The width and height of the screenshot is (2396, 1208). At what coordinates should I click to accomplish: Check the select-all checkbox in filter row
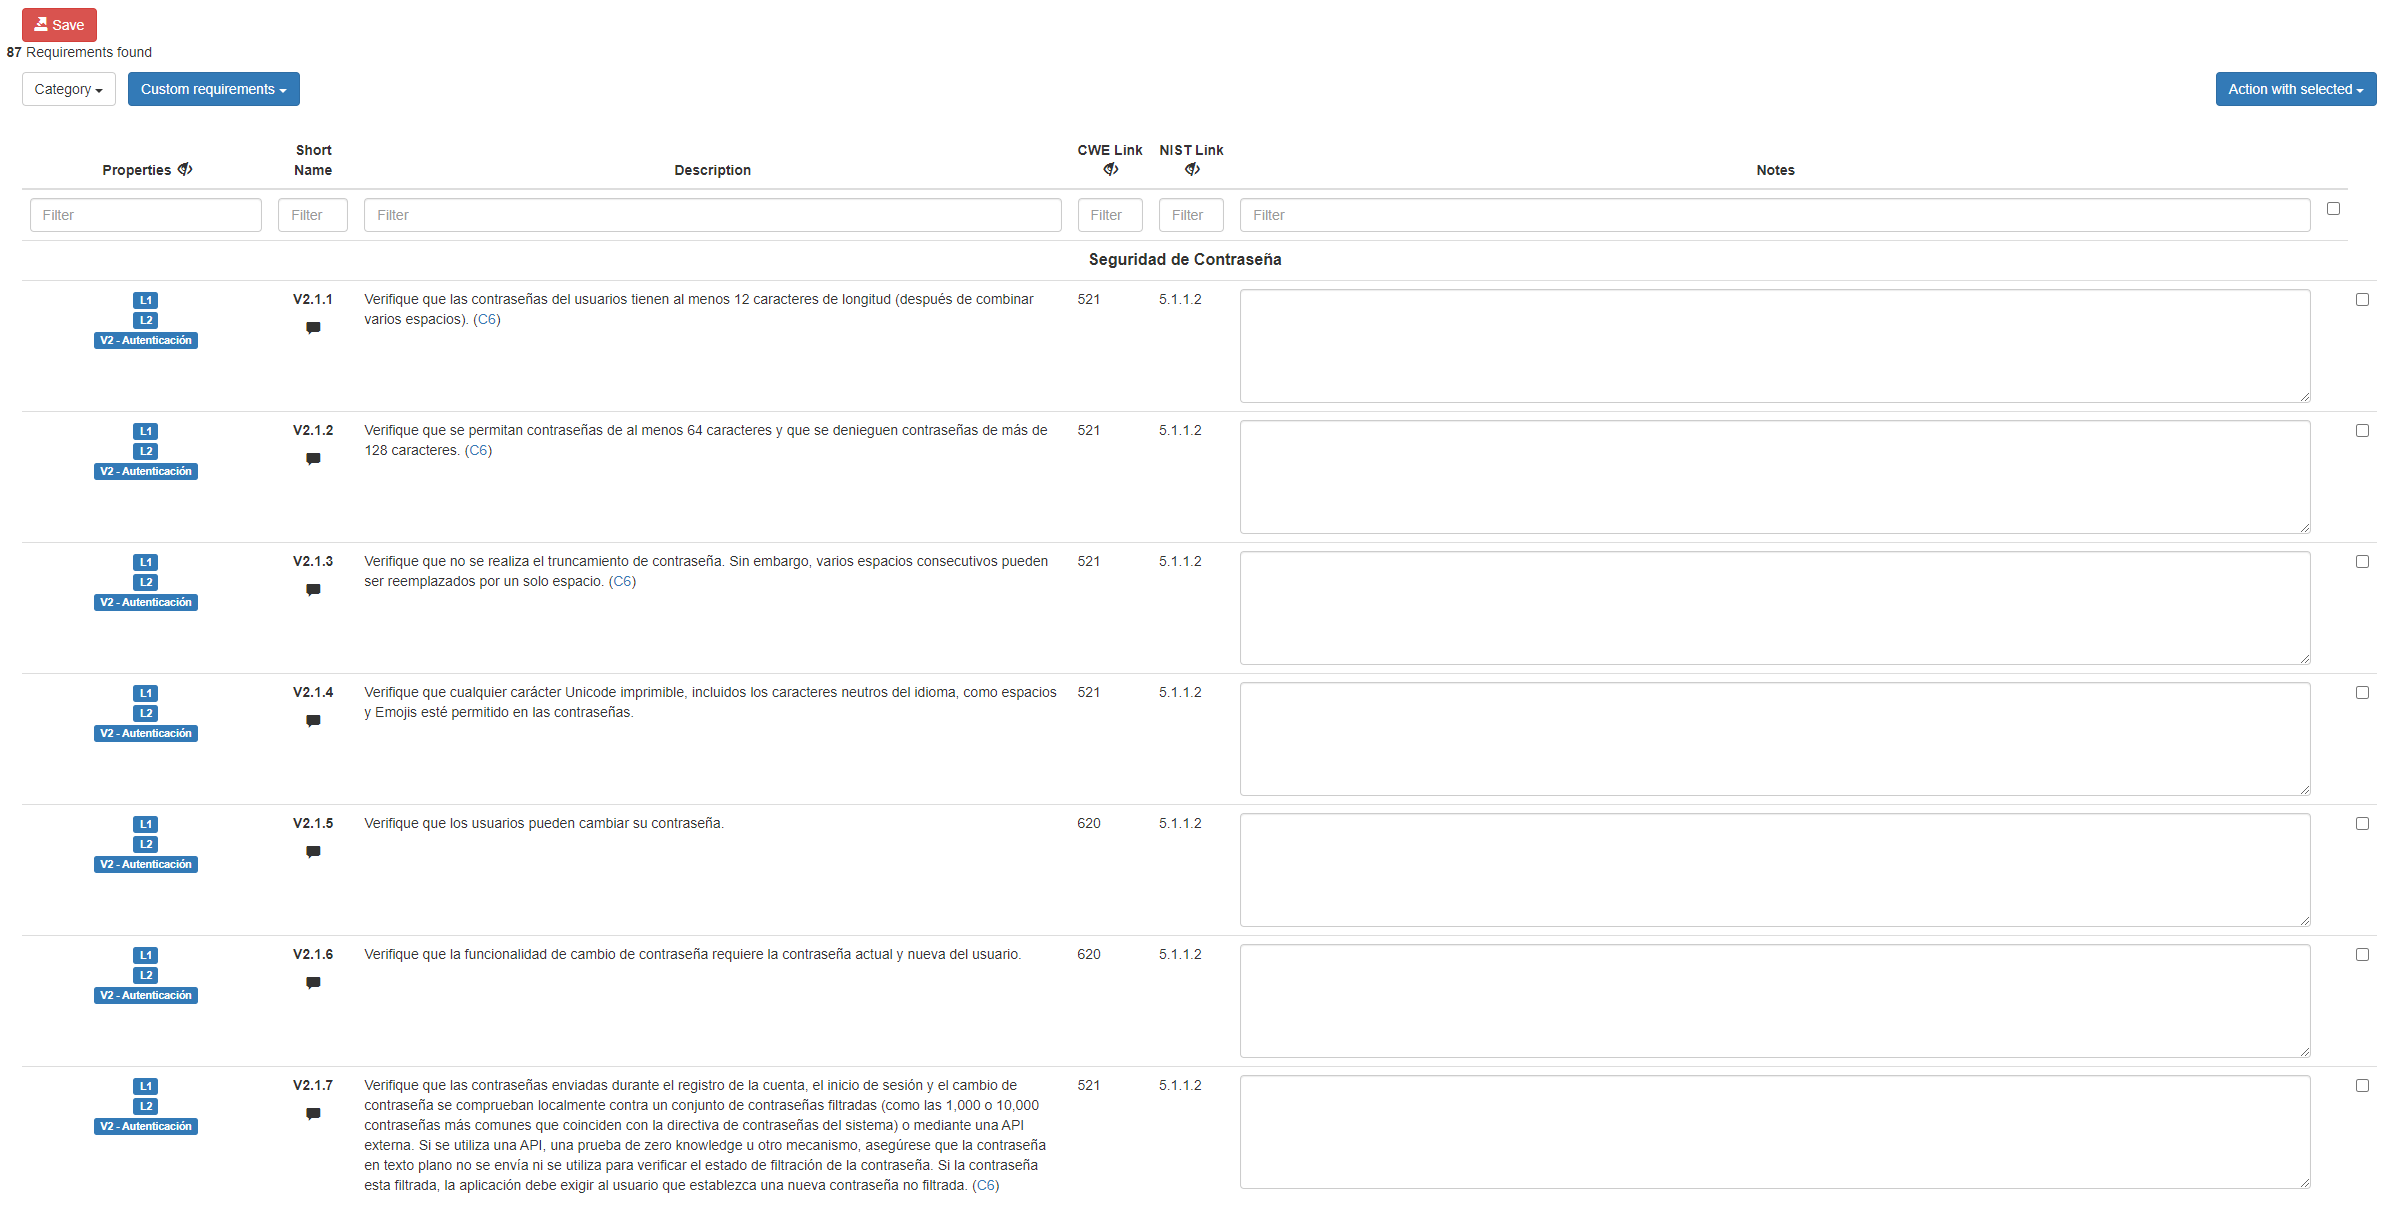tap(2333, 209)
